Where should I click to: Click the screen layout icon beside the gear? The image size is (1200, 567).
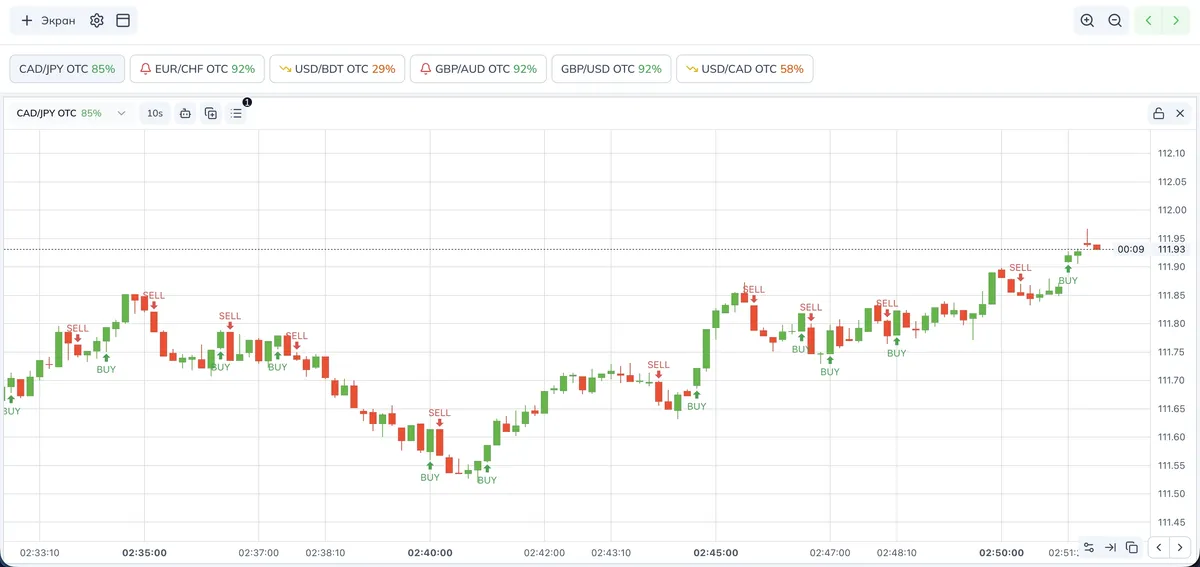coord(123,20)
